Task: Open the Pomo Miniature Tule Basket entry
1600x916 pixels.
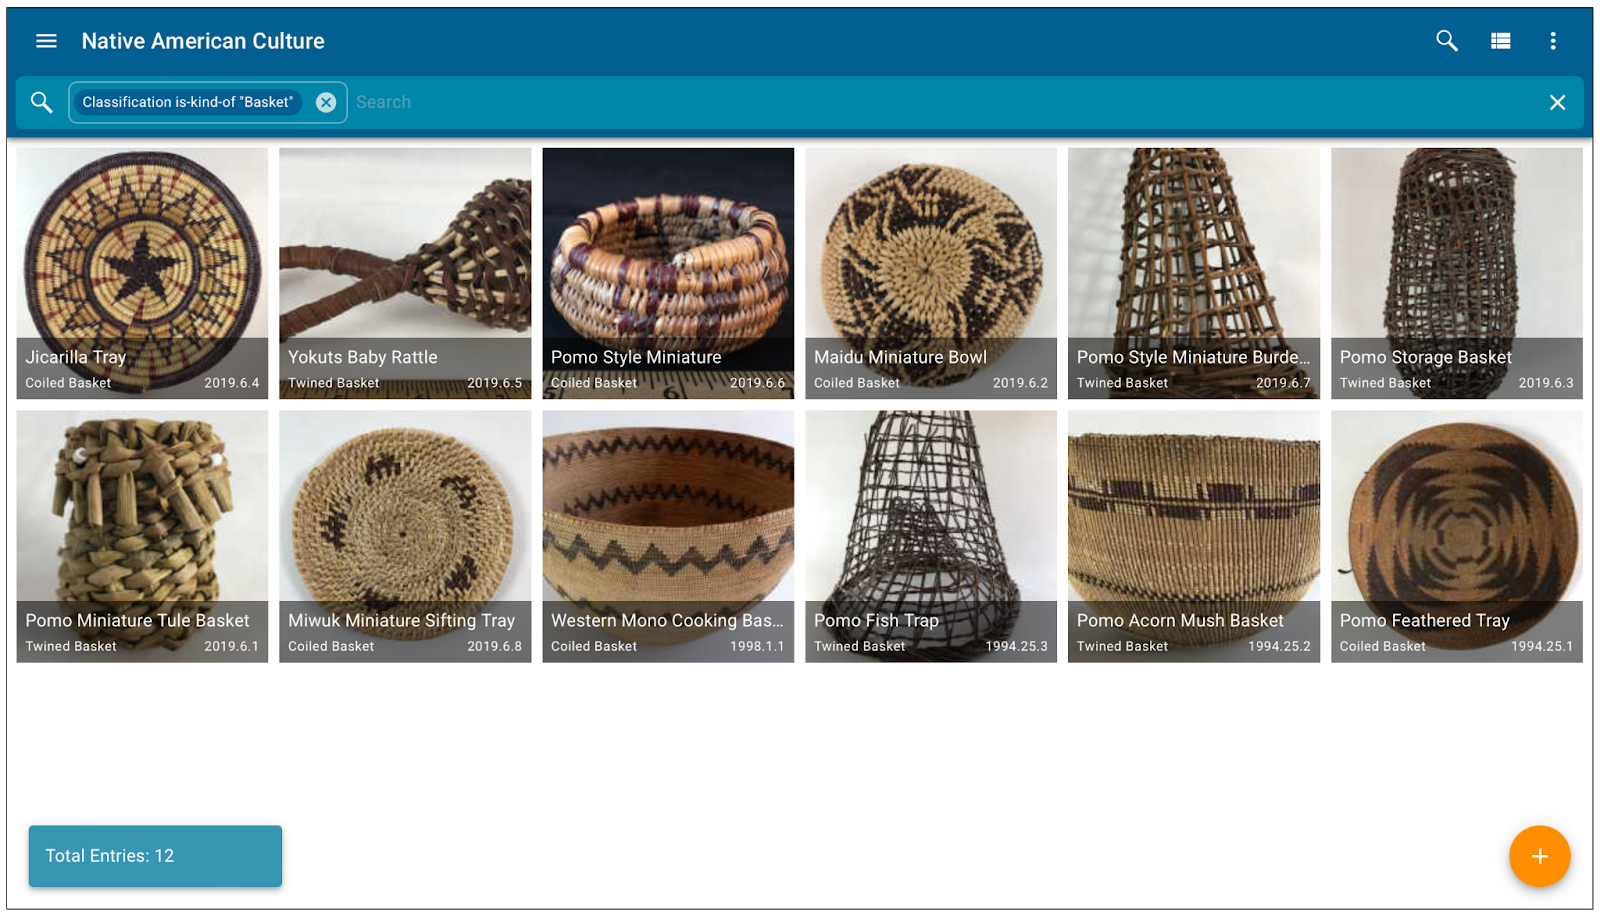Action: click(x=142, y=537)
